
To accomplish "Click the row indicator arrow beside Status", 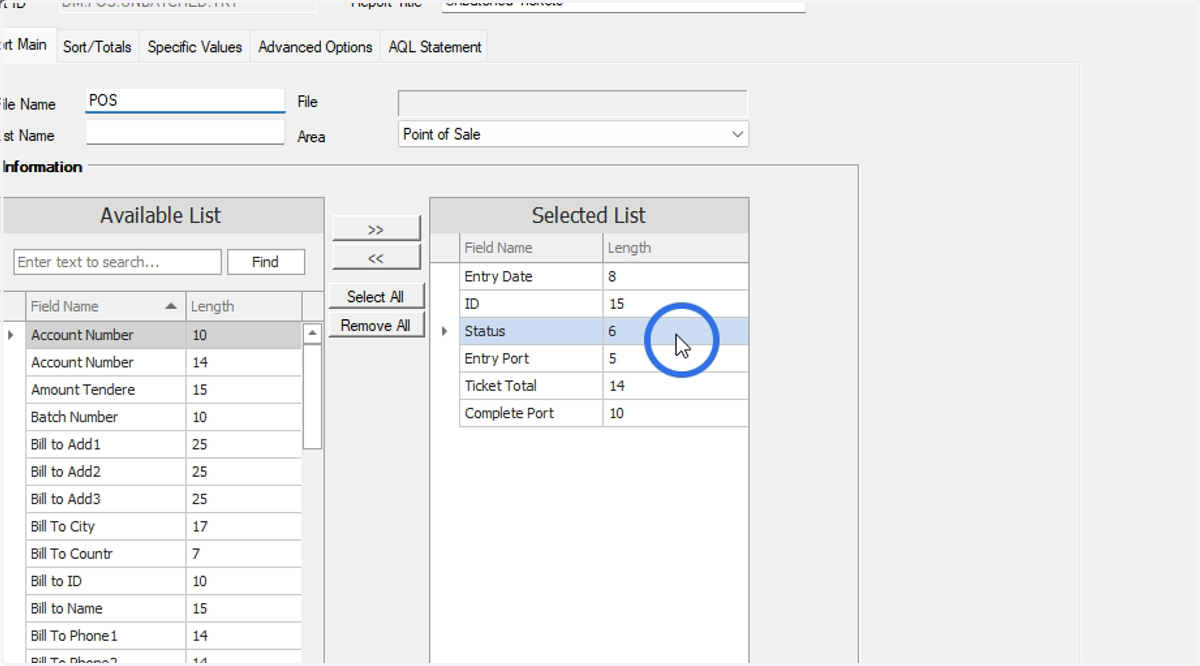I will pos(445,331).
